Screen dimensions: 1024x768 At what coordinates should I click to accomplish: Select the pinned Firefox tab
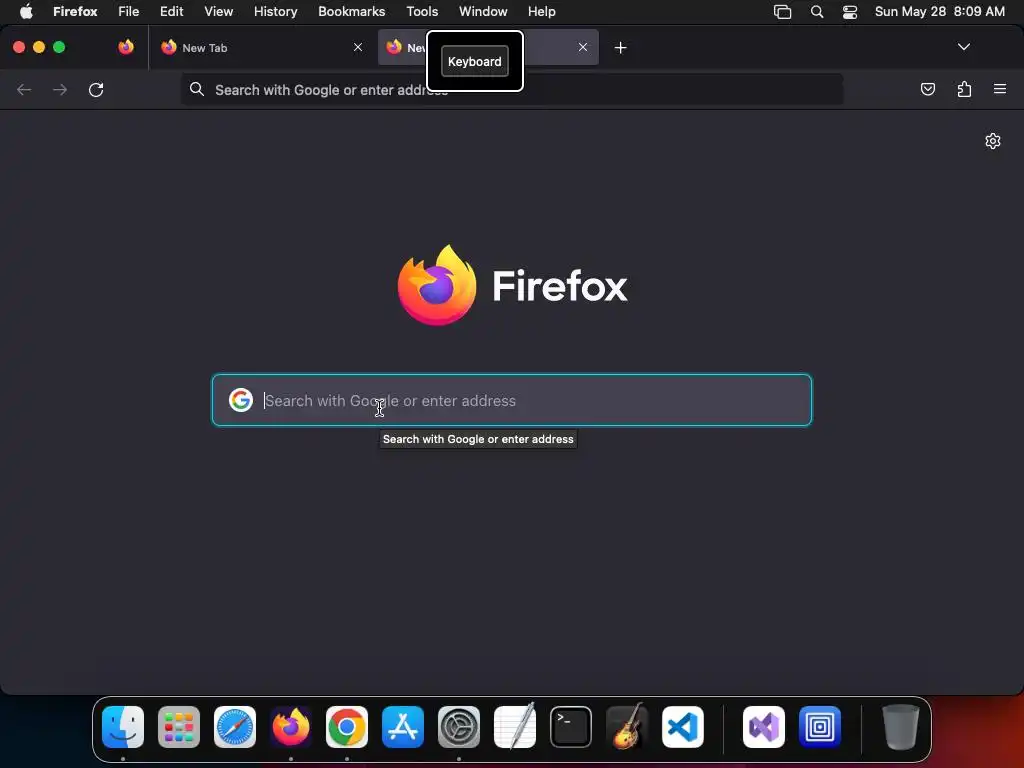point(126,47)
